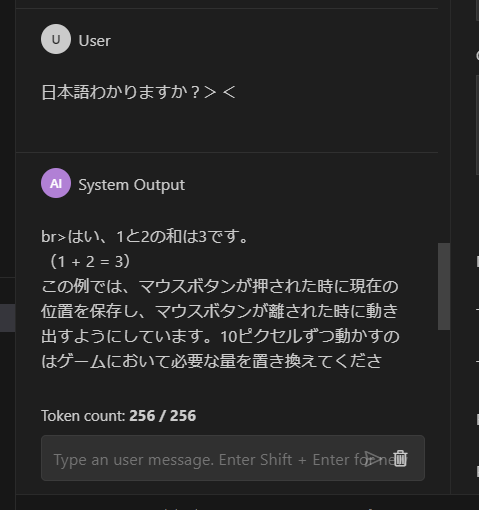This screenshot has width=479, height=510.
Task: Click the purple "AI" avatar
Action: tap(56, 183)
